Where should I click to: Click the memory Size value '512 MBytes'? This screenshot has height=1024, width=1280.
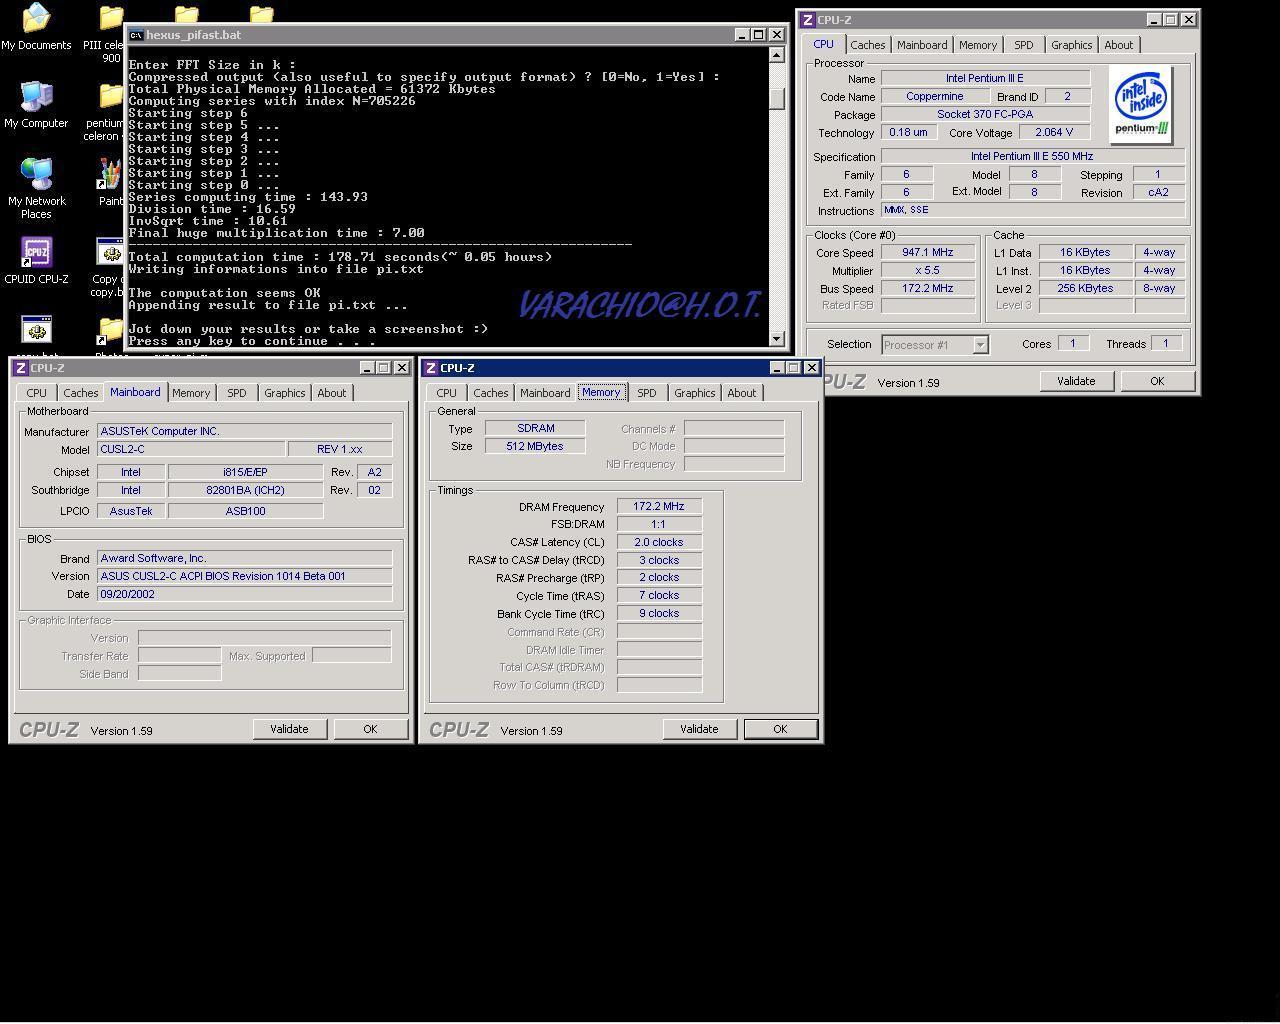pos(535,446)
